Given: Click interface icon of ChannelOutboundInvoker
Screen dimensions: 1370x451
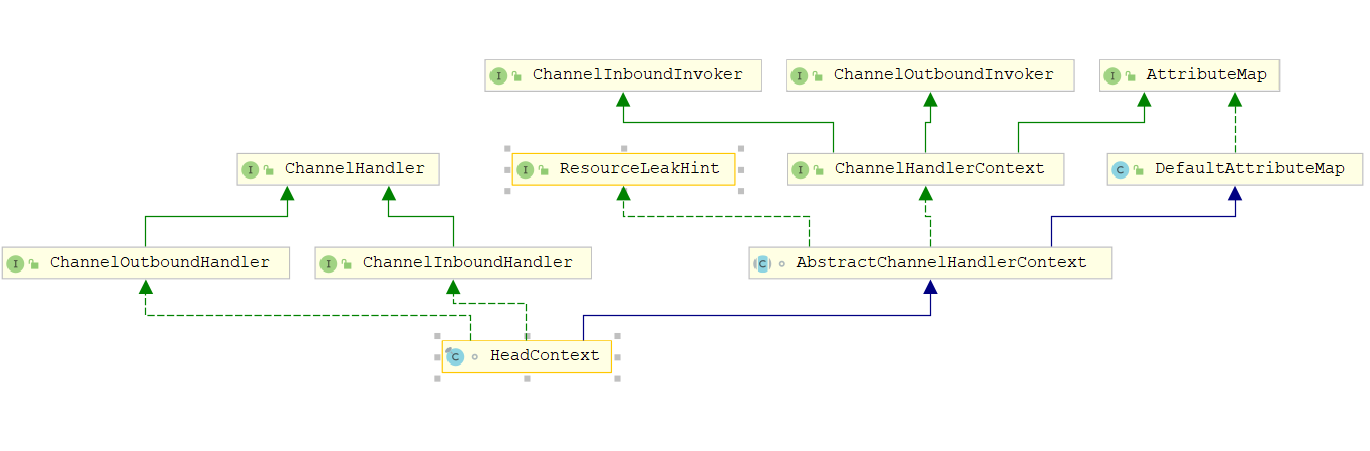Looking at the screenshot, I should pos(799,76).
